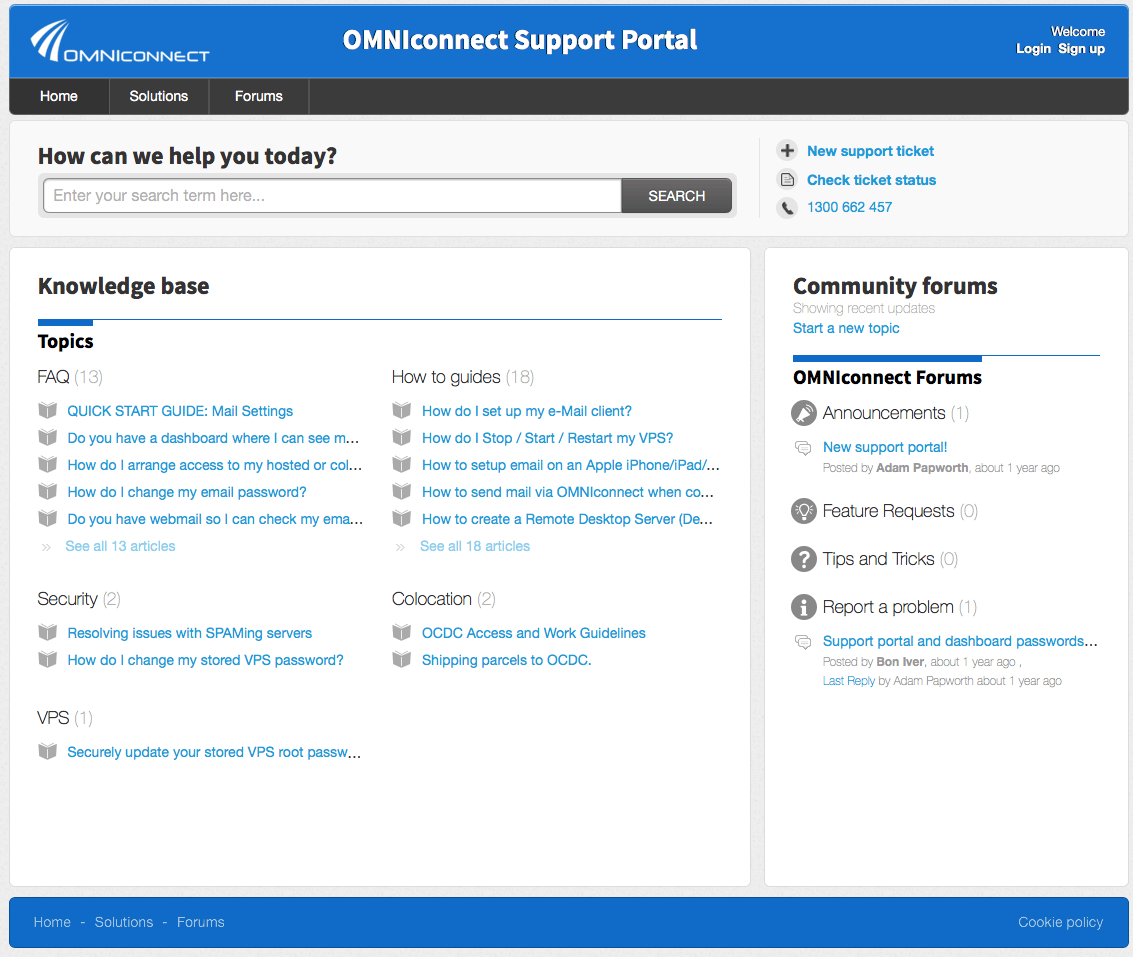Go to Home in the footer
This screenshot has height=957, width=1133.
(52, 922)
